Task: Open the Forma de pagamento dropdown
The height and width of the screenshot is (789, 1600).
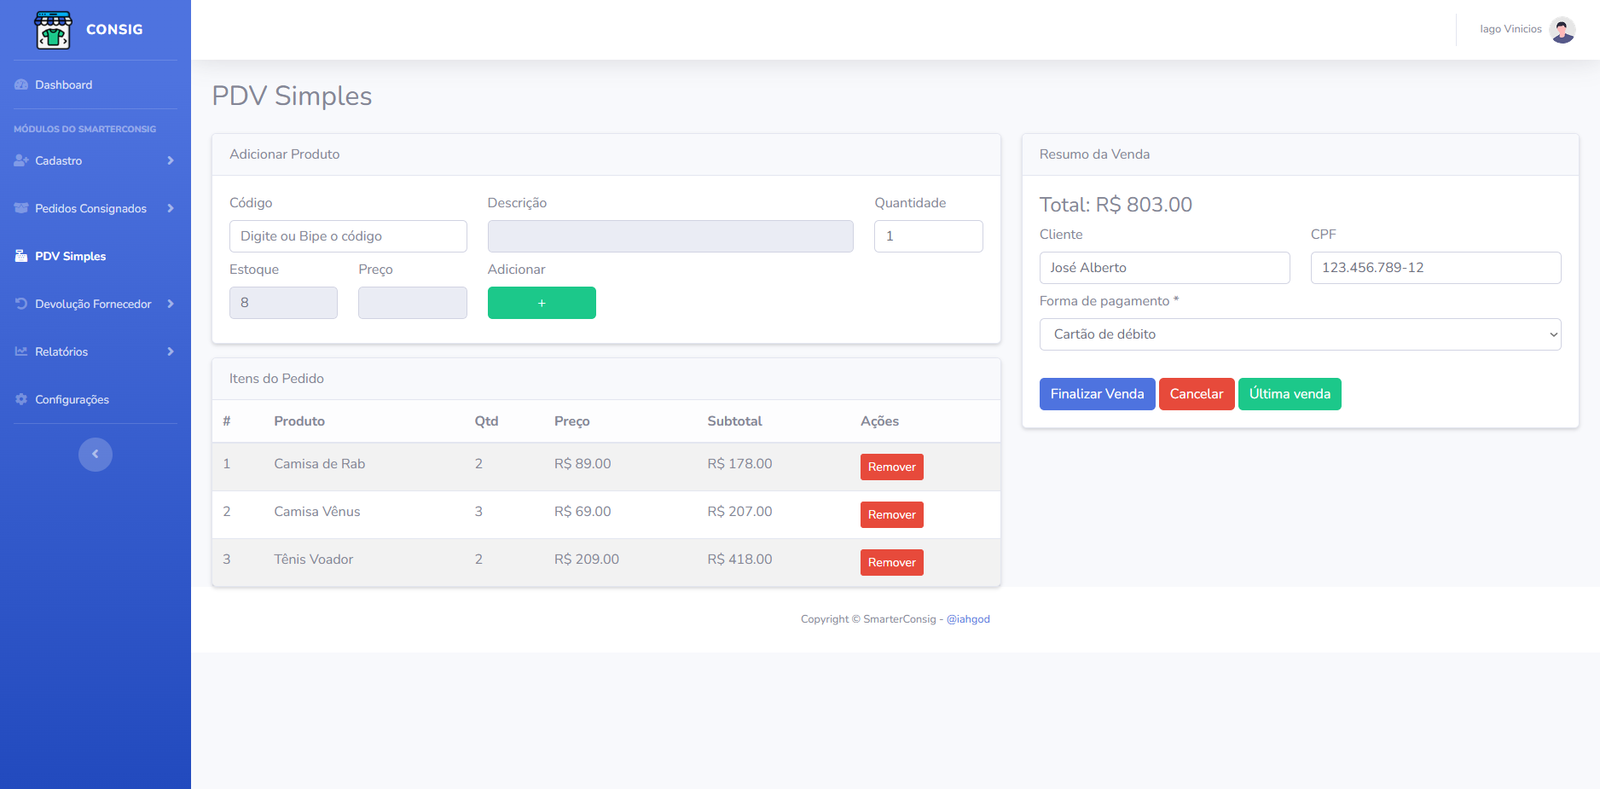Action: [x=1299, y=334]
